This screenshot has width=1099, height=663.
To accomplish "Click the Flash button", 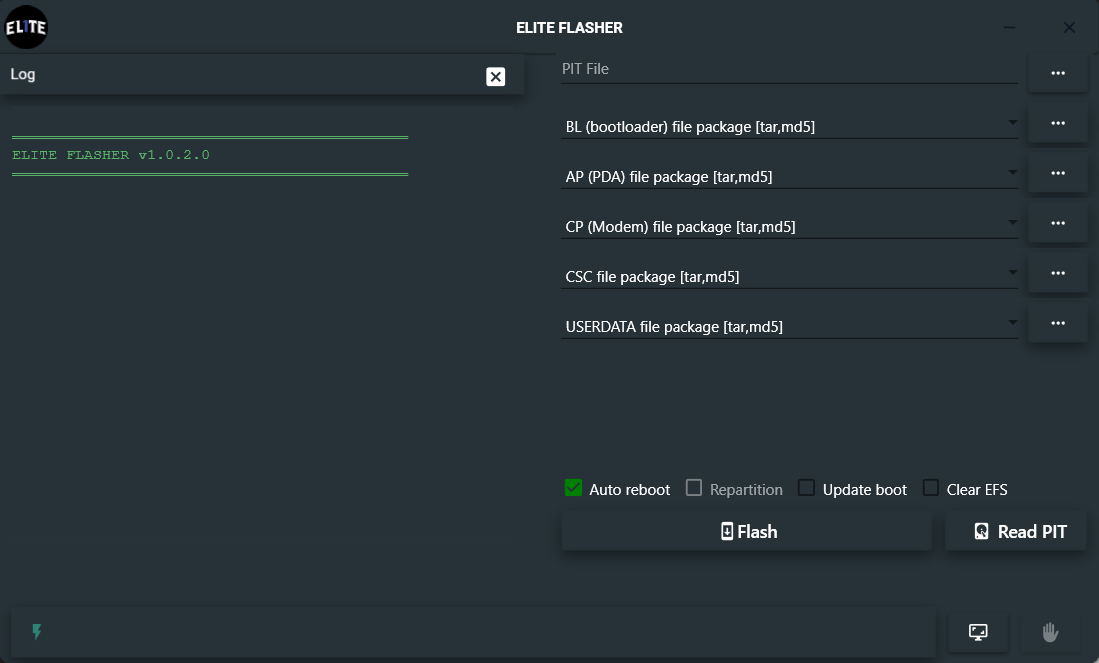I will coord(746,532).
